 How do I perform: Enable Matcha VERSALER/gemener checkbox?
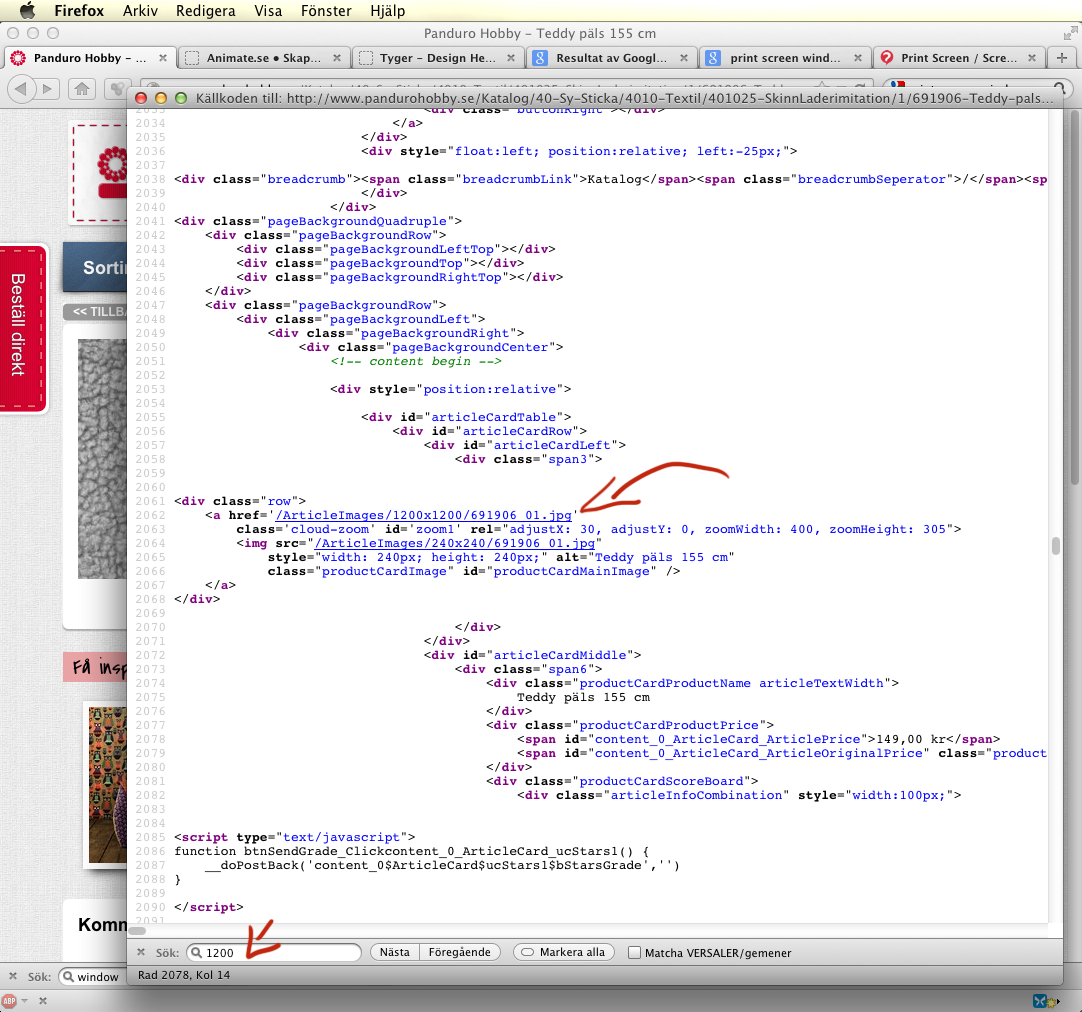pos(634,953)
